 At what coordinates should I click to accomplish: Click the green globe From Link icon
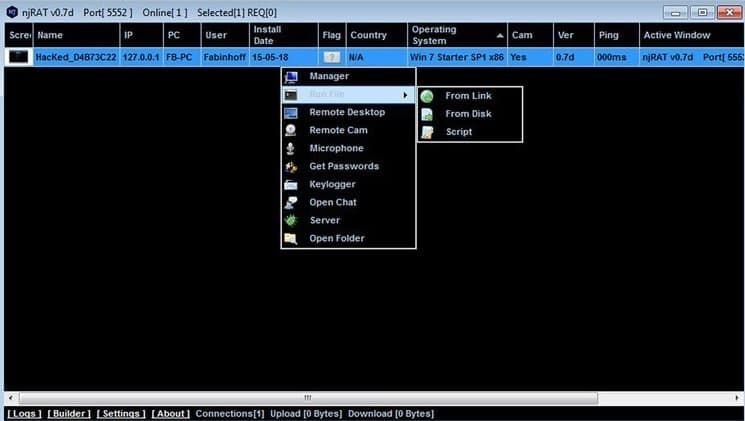[x=427, y=96]
